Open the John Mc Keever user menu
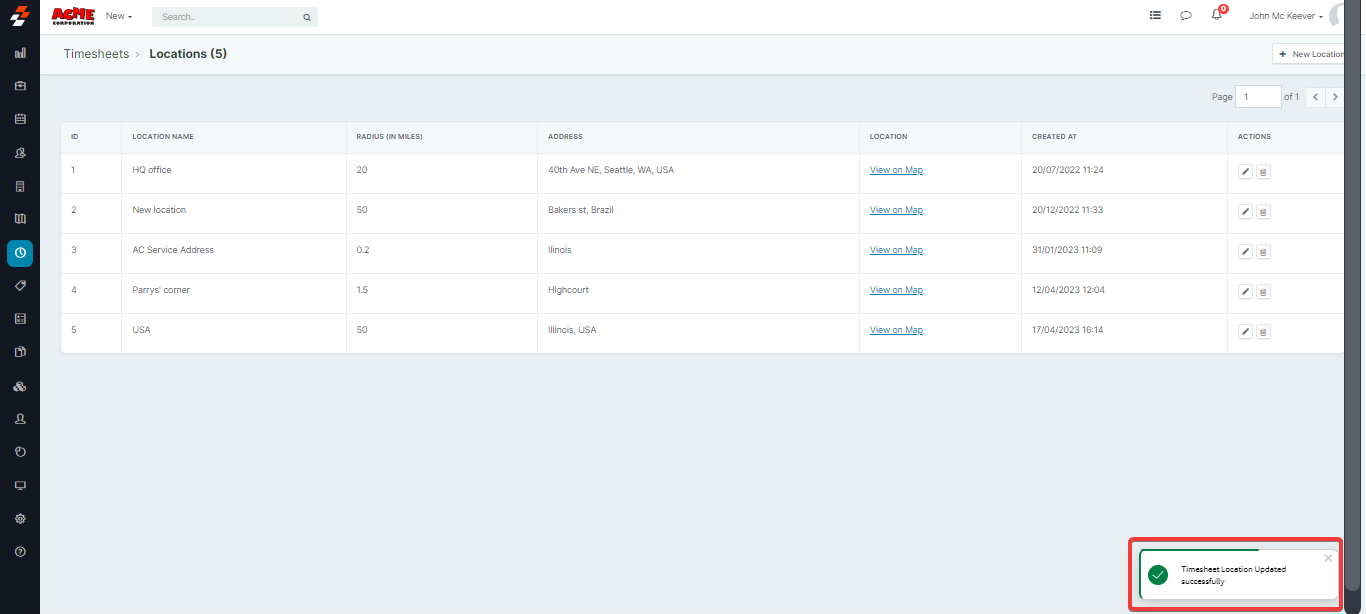Image resolution: width=1366 pixels, height=614 pixels. [x=1286, y=16]
